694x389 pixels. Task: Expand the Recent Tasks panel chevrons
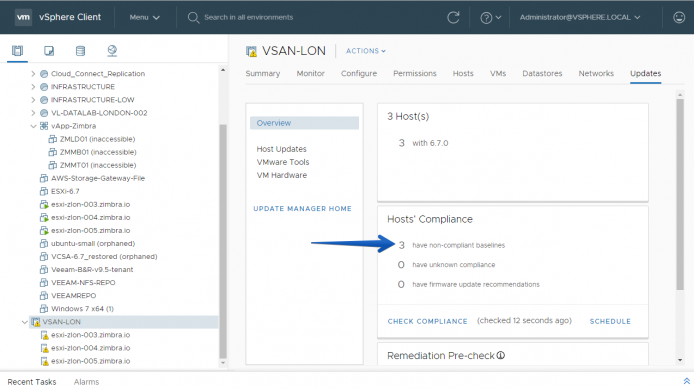pos(686,381)
